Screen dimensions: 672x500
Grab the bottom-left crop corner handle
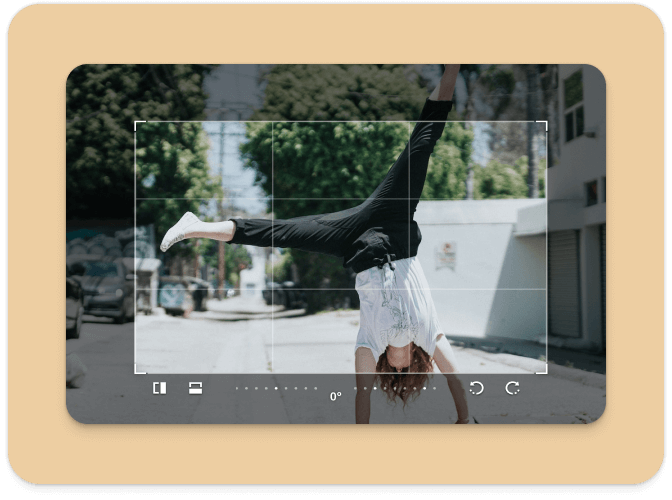click(x=140, y=368)
